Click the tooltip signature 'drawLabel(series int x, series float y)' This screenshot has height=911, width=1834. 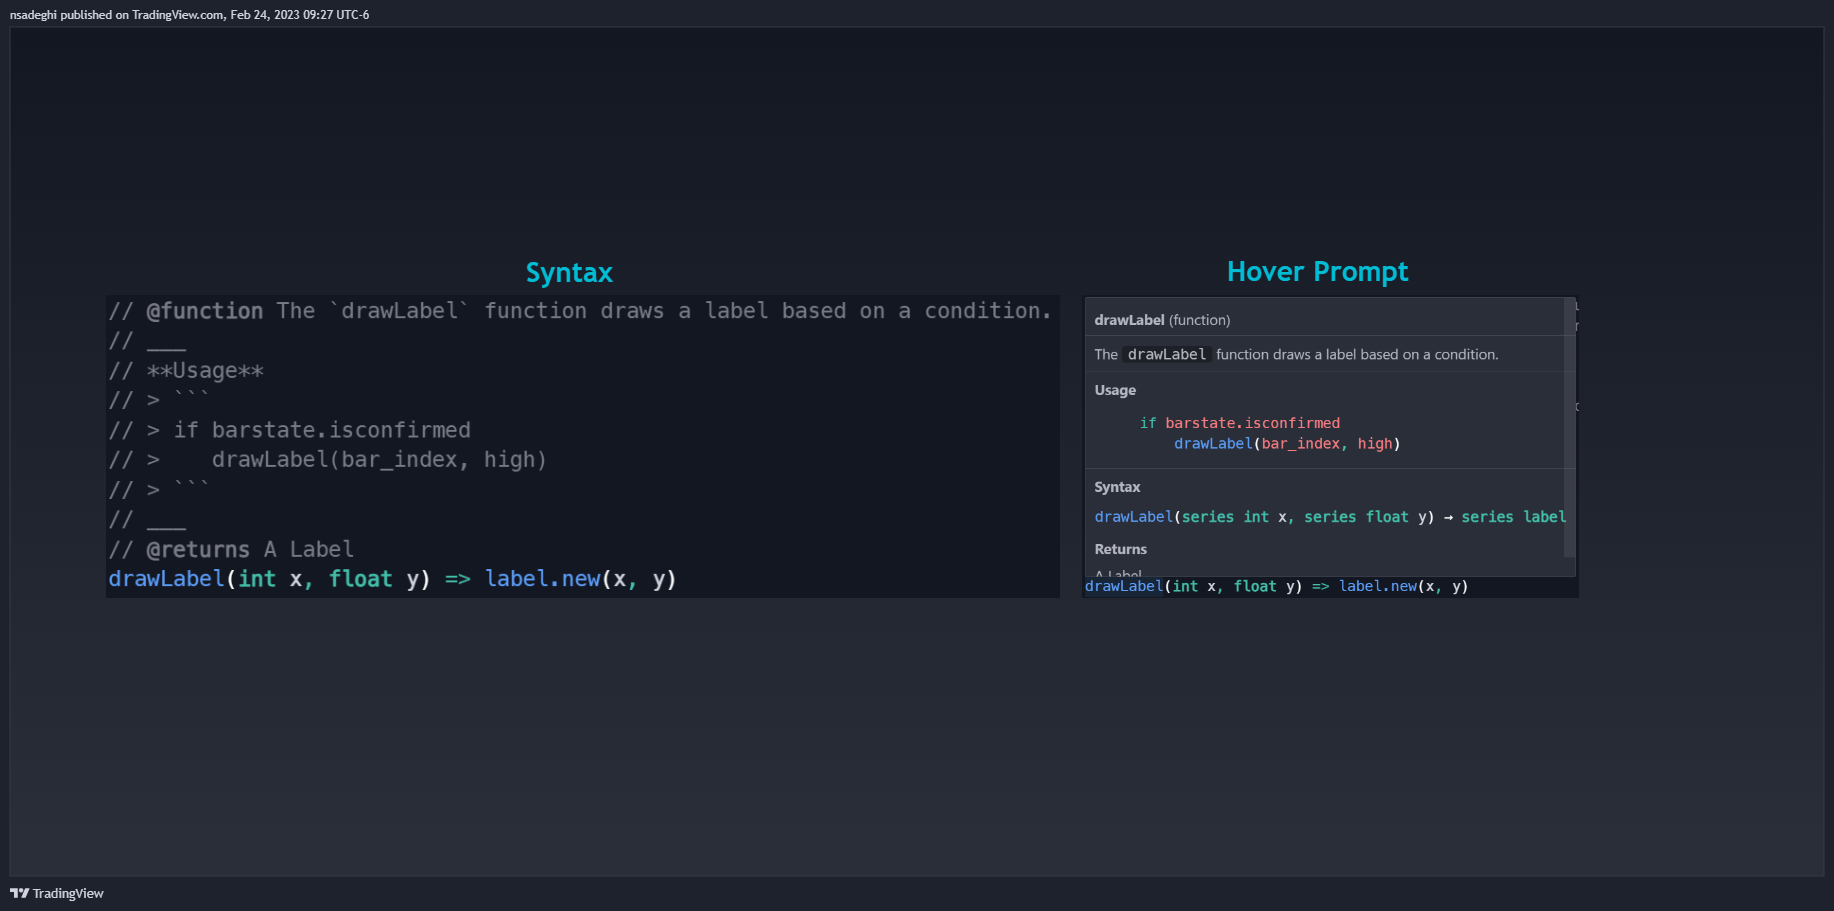(x=1264, y=517)
